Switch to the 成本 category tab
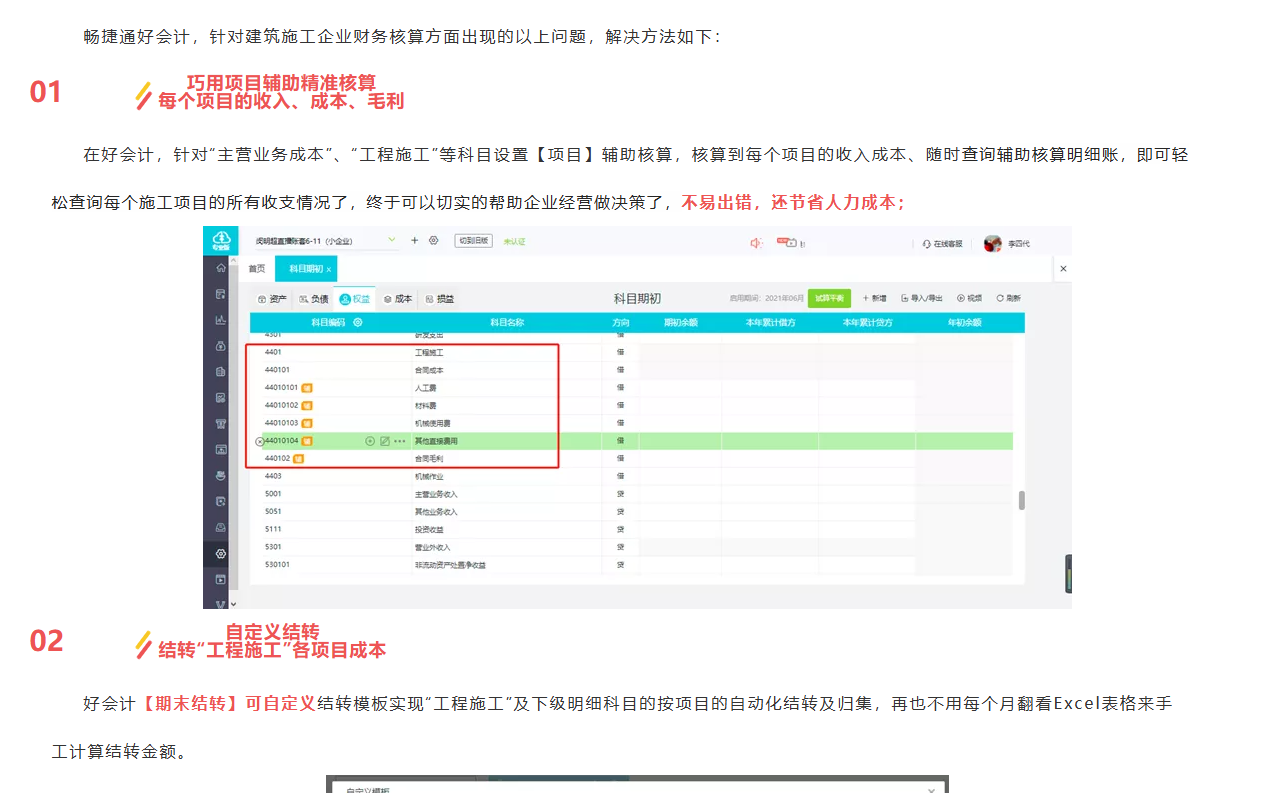The image size is (1279, 793). [x=397, y=298]
